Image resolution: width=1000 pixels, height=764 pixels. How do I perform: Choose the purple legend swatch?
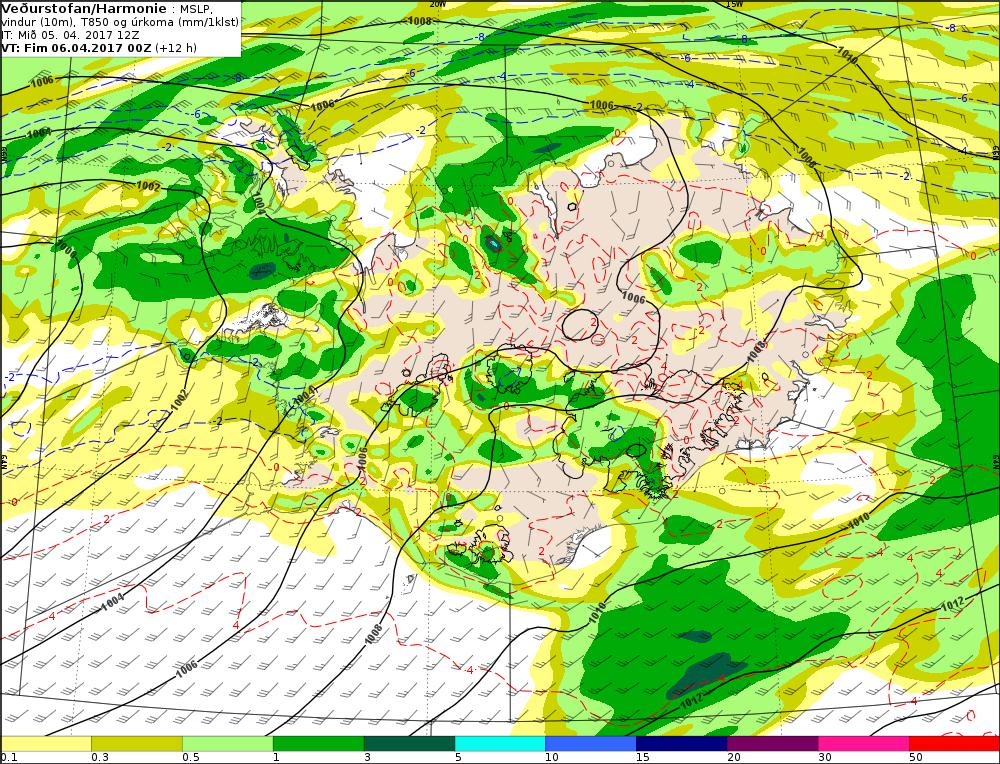(x=772, y=744)
